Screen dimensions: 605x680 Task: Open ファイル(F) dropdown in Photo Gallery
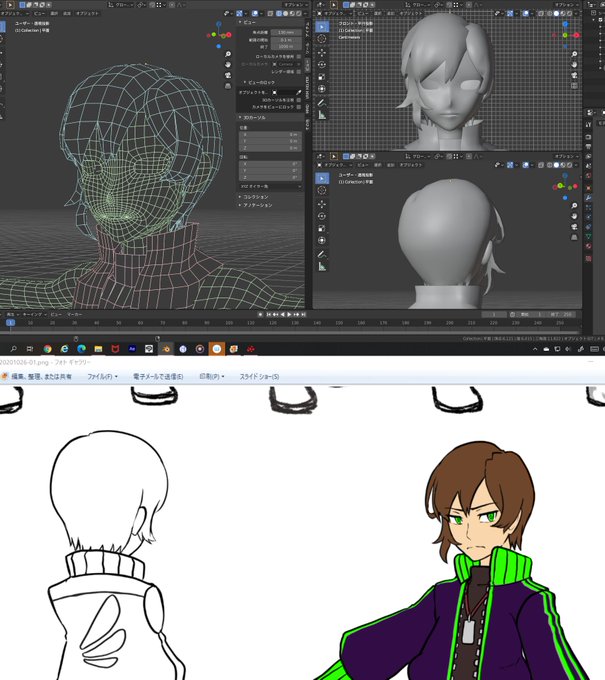(102, 376)
